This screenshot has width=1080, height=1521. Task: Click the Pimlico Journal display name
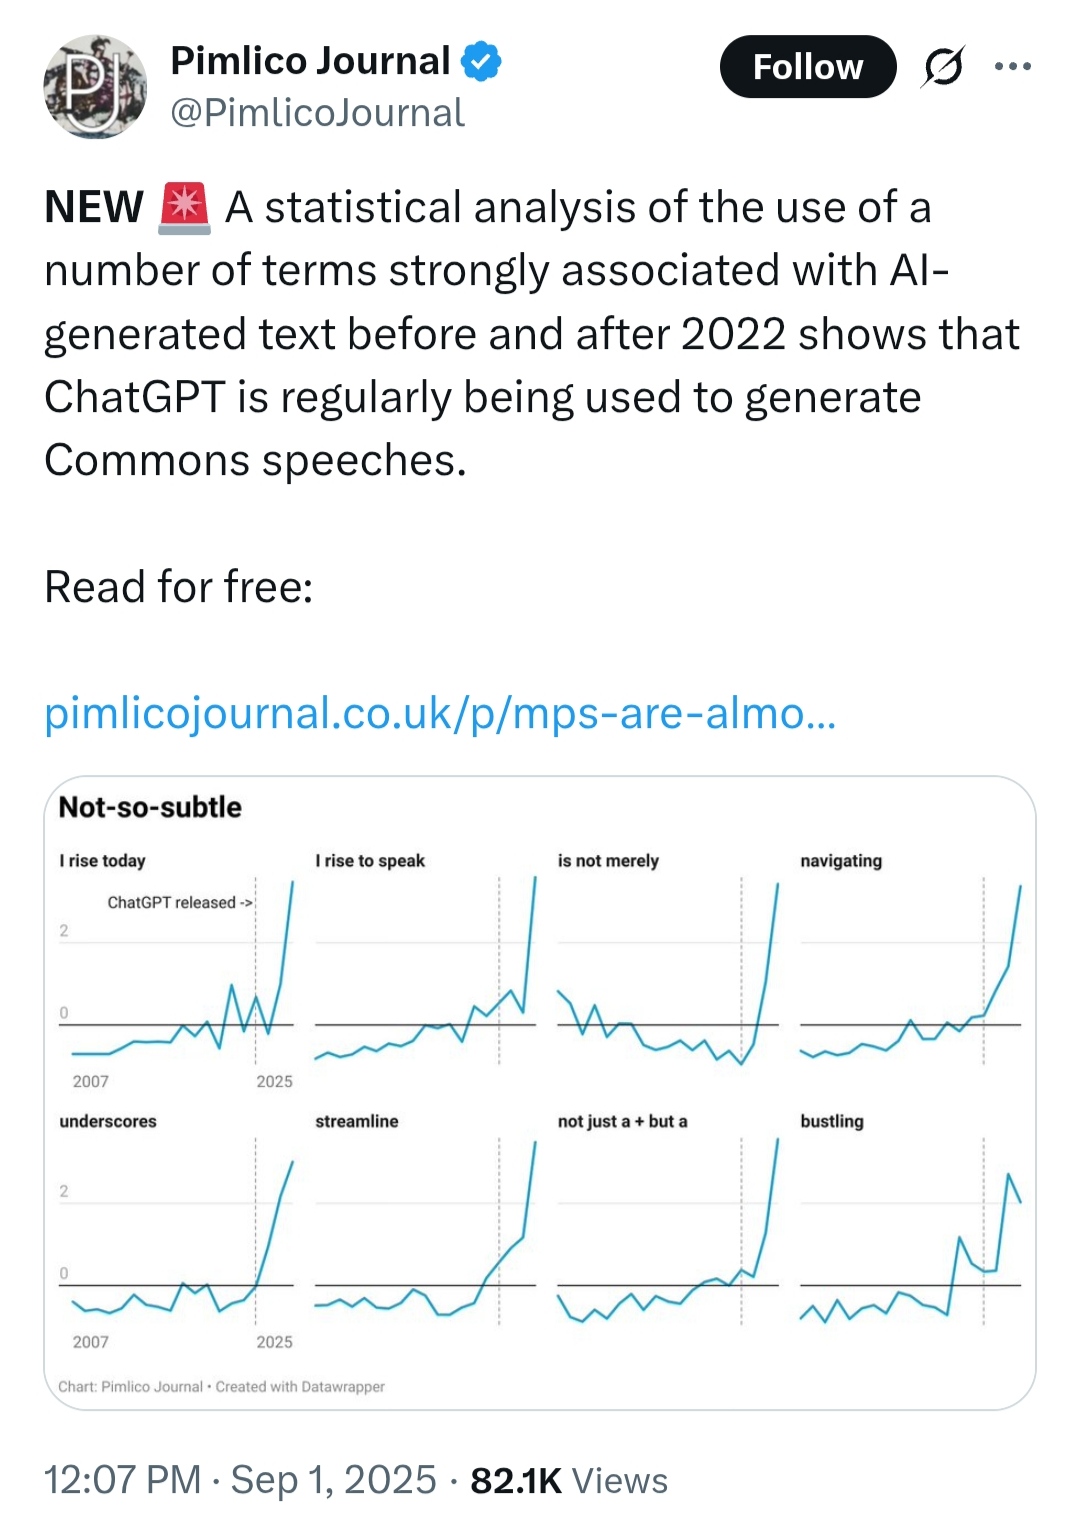(310, 61)
